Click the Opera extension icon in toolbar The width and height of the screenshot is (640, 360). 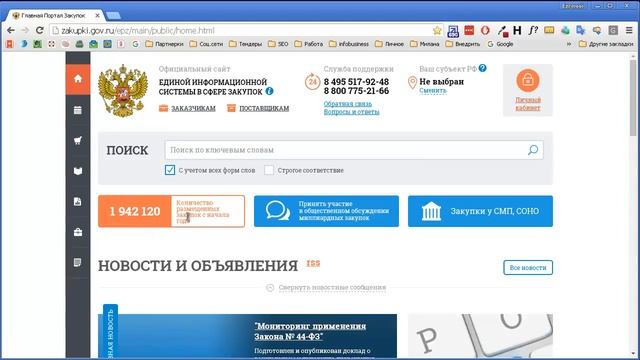(x=485, y=31)
